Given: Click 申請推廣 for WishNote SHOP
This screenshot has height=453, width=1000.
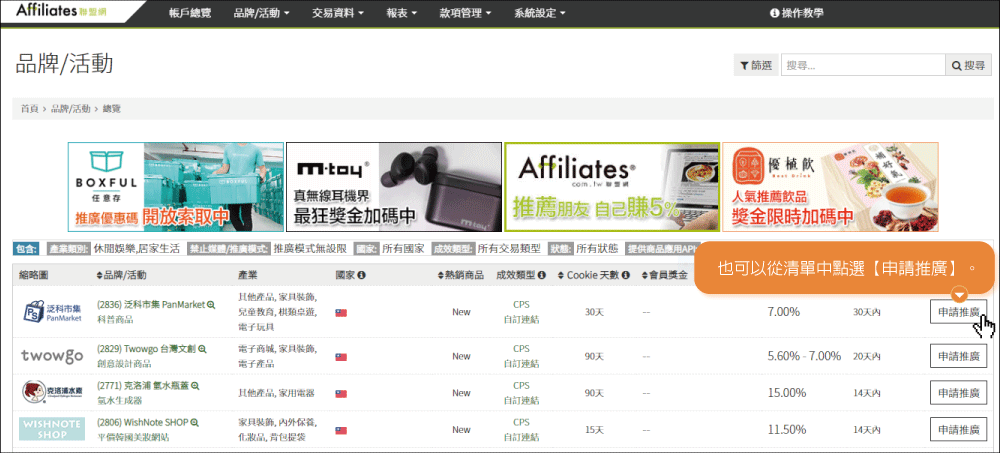Looking at the screenshot, I should 958,429.
